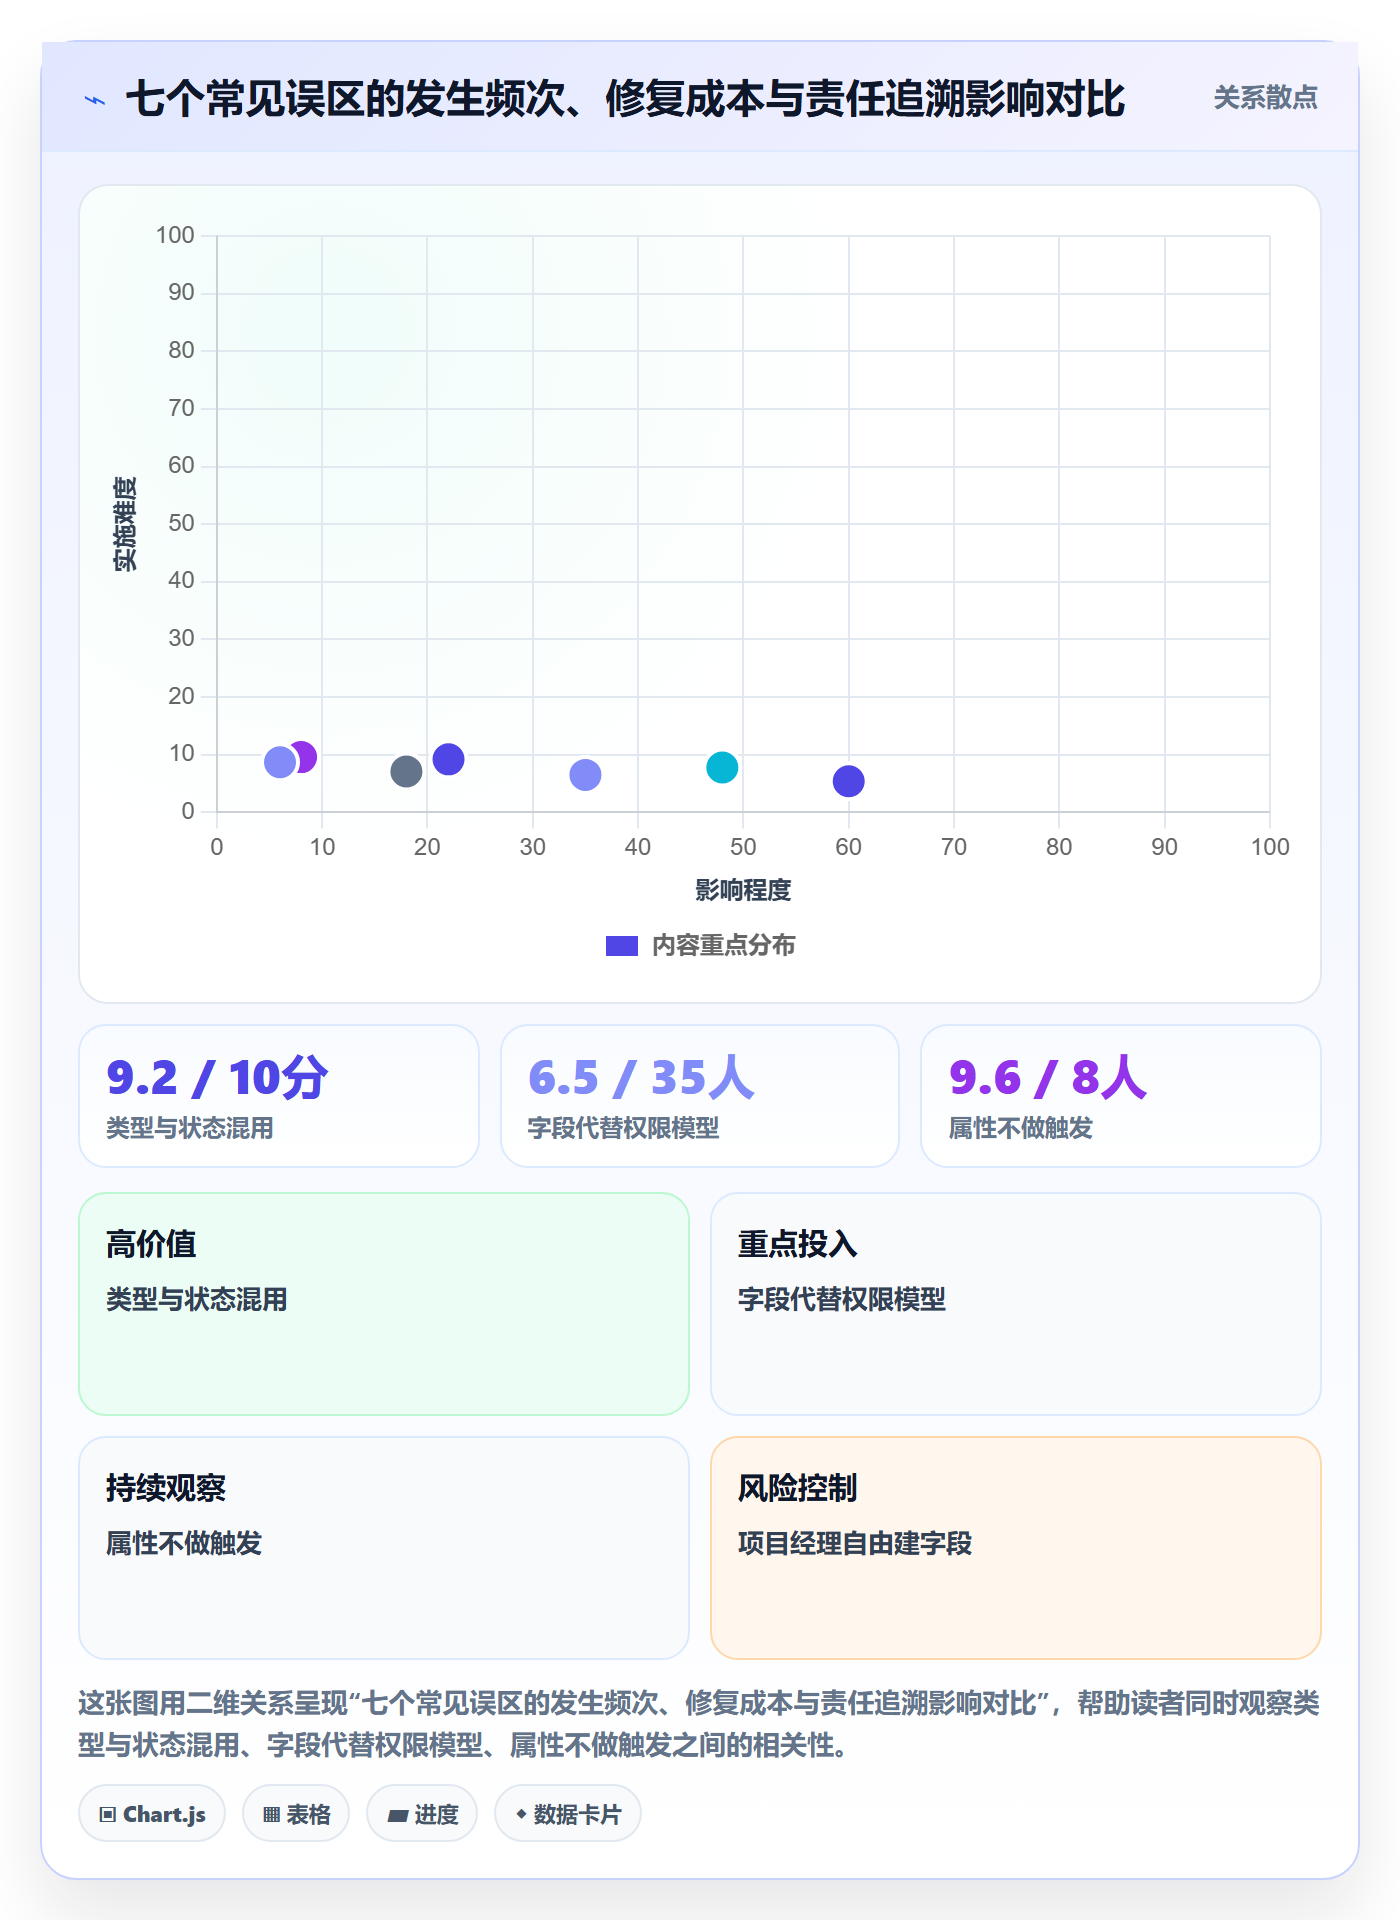1400x1920 pixels.
Task: Click the 持续观察 card heading
Action: click(x=166, y=1488)
